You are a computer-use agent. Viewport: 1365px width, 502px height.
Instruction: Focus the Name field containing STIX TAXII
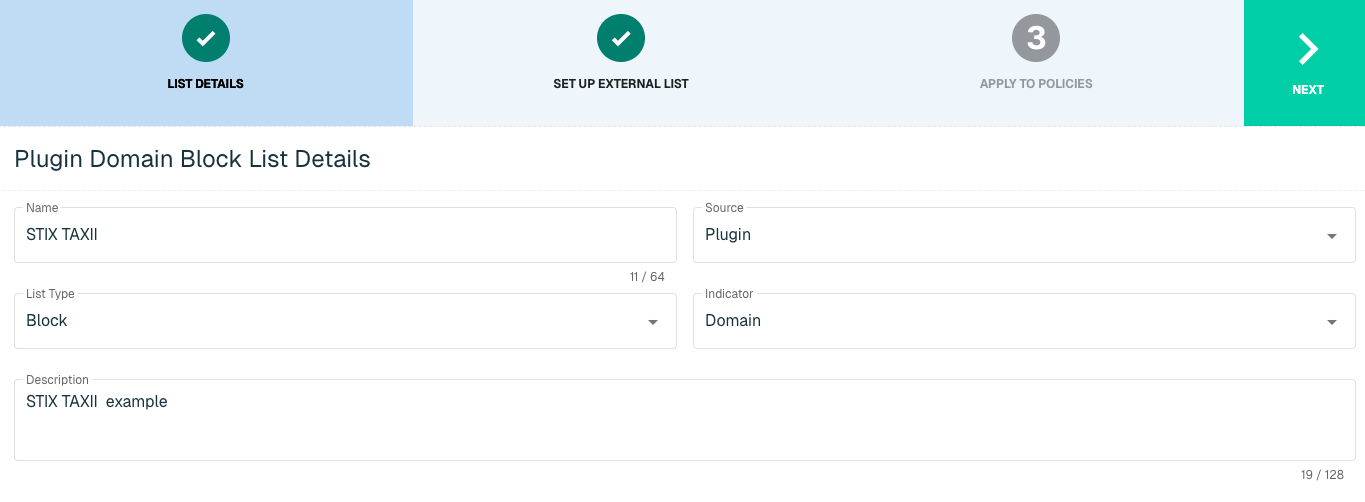[x=345, y=235]
